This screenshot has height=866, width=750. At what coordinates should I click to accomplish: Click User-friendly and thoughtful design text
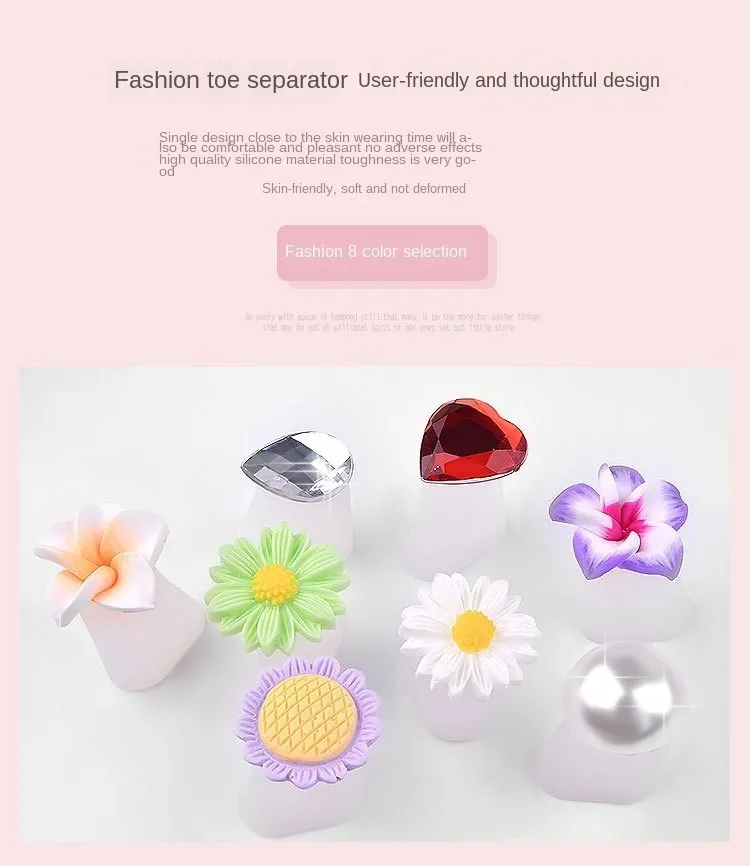(509, 81)
